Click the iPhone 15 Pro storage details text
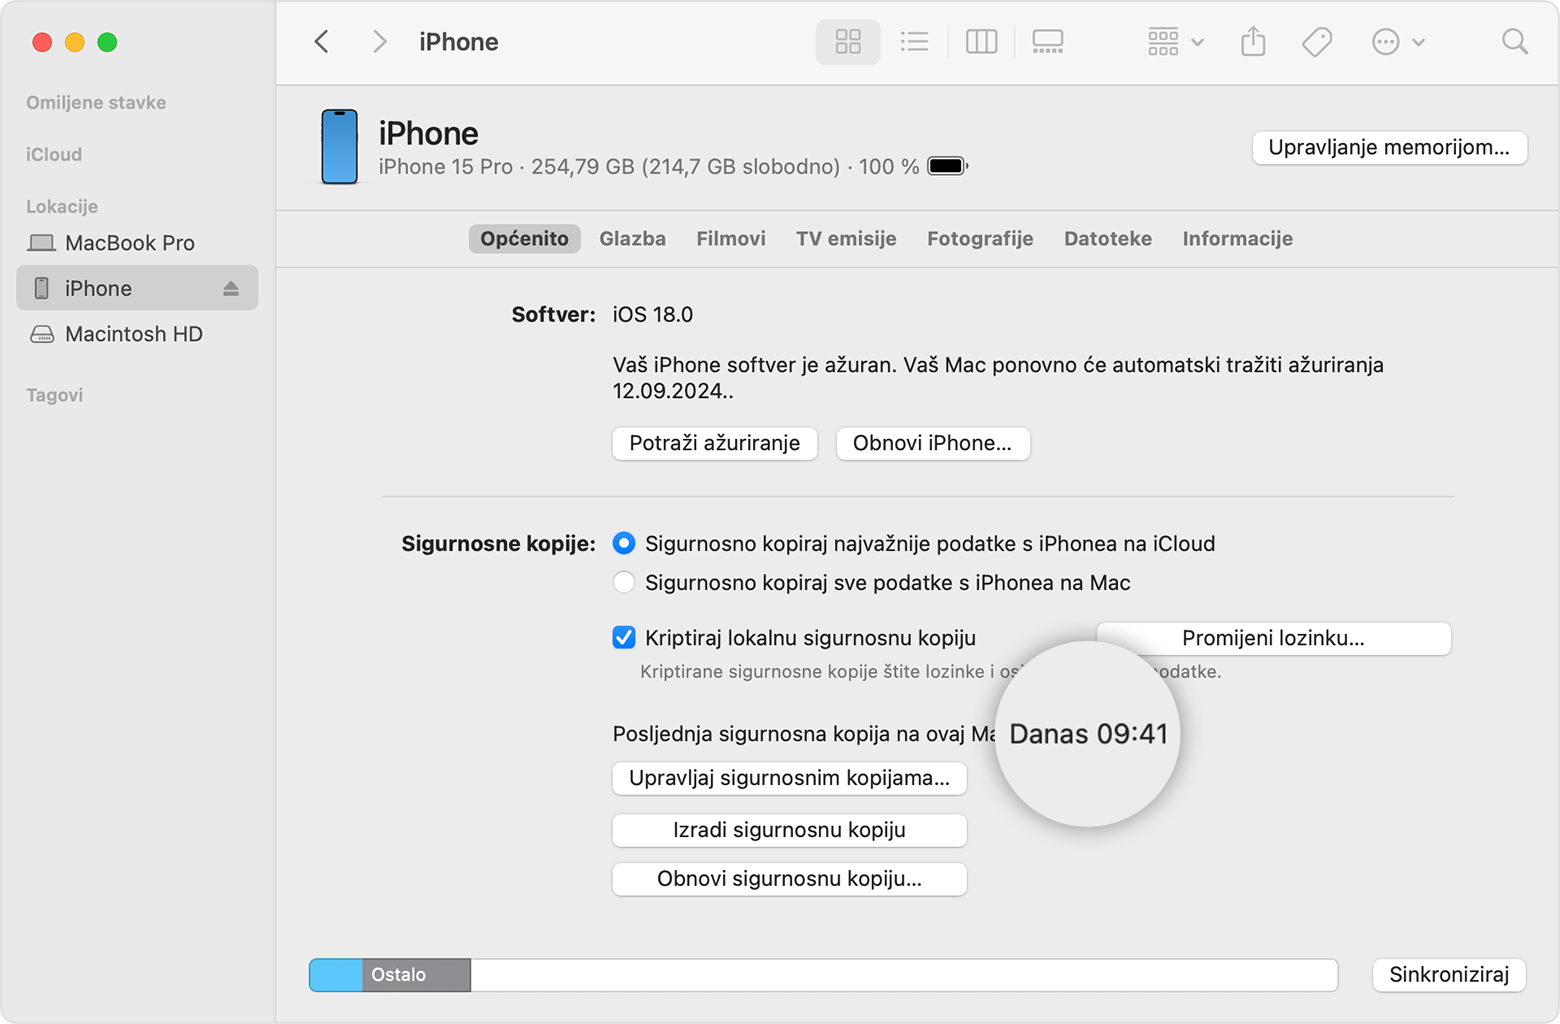 (648, 166)
